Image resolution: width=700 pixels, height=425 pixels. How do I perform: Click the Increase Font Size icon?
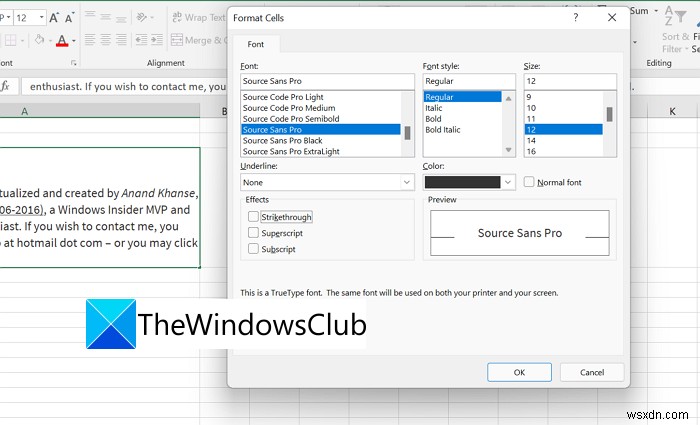pyautogui.click(x=54, y=18)
